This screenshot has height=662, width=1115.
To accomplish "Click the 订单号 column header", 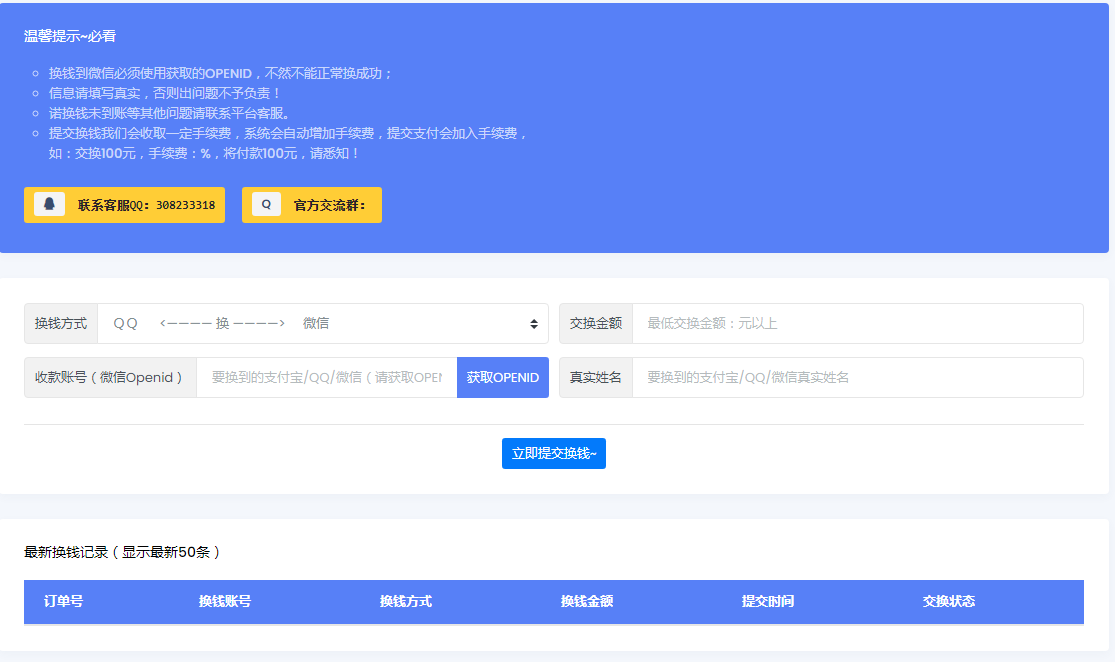I will pyautogui.click(x=63, y=602).
